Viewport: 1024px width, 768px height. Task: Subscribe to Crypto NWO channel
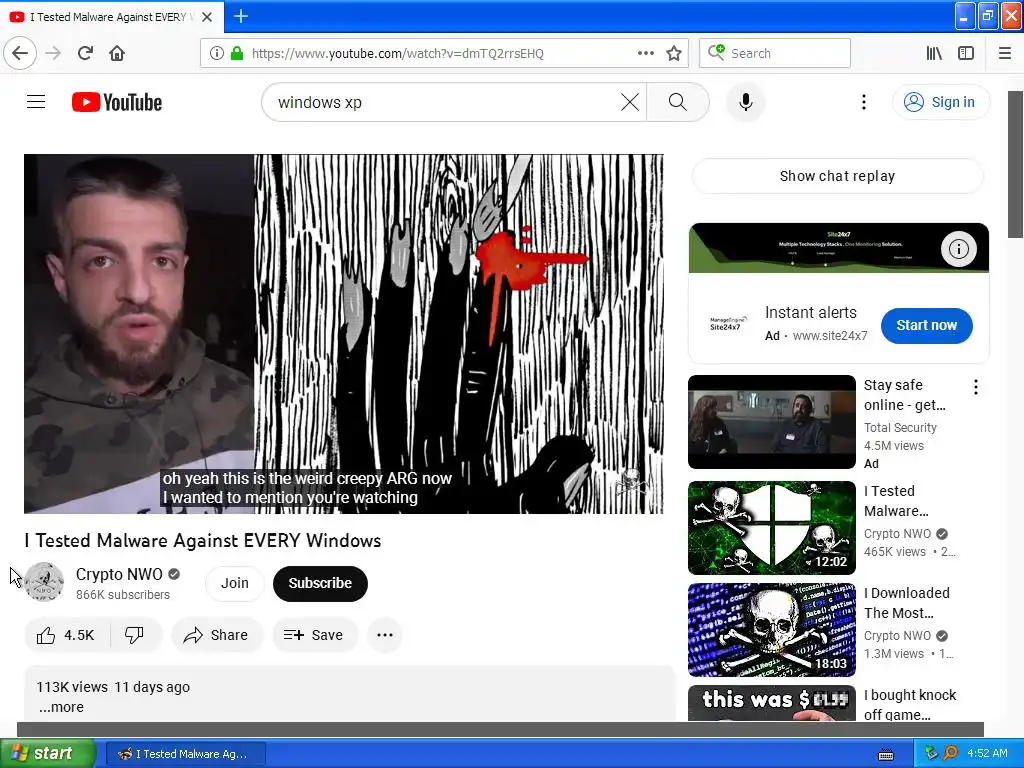320,583
